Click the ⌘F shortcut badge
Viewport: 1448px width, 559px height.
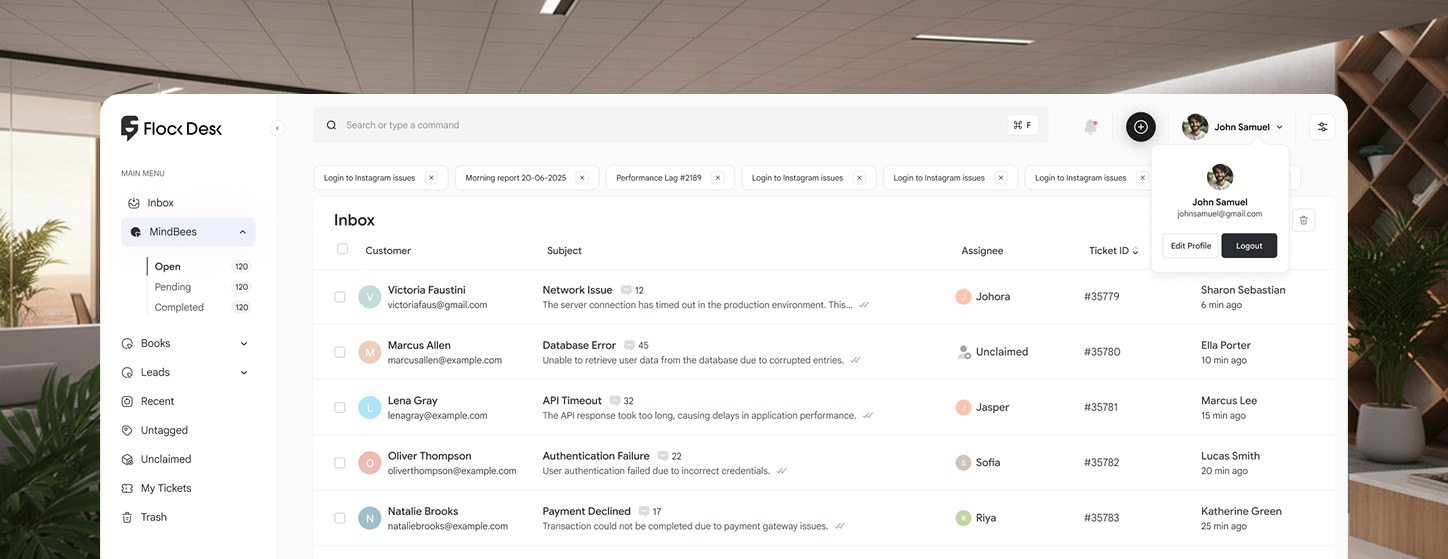[x=1023, y=125]
